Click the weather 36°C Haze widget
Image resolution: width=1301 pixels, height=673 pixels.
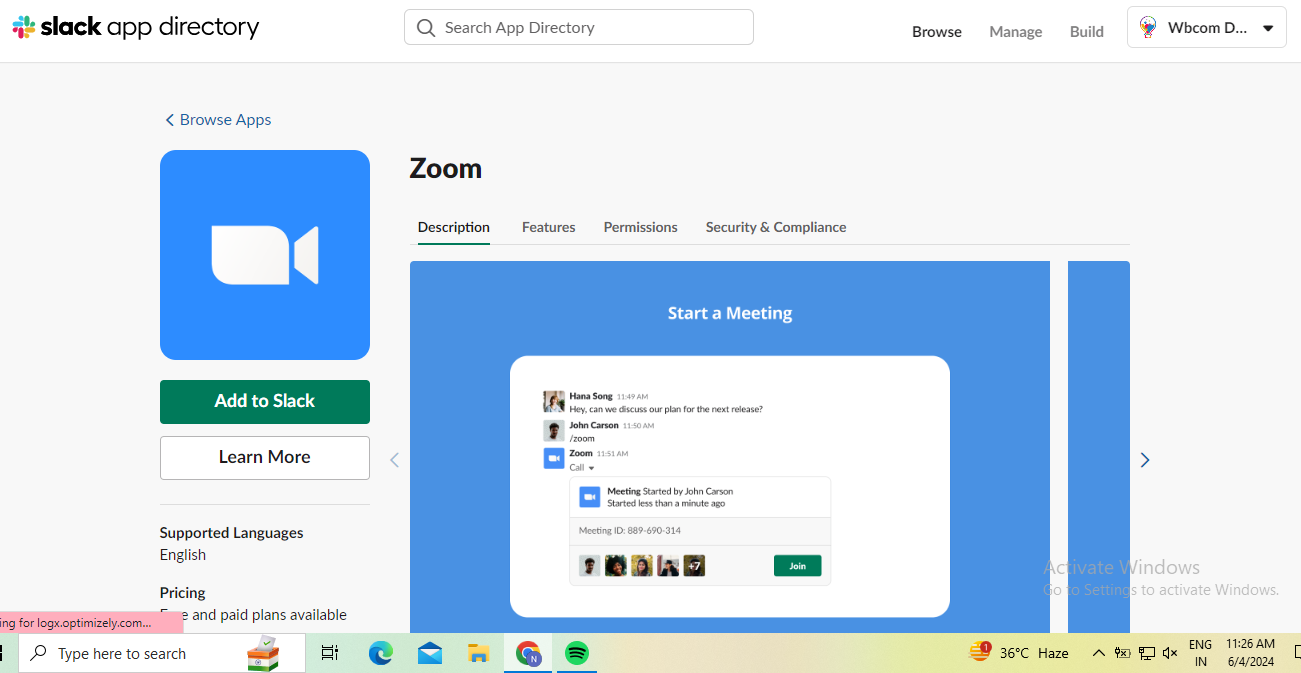coord(1019,653)
